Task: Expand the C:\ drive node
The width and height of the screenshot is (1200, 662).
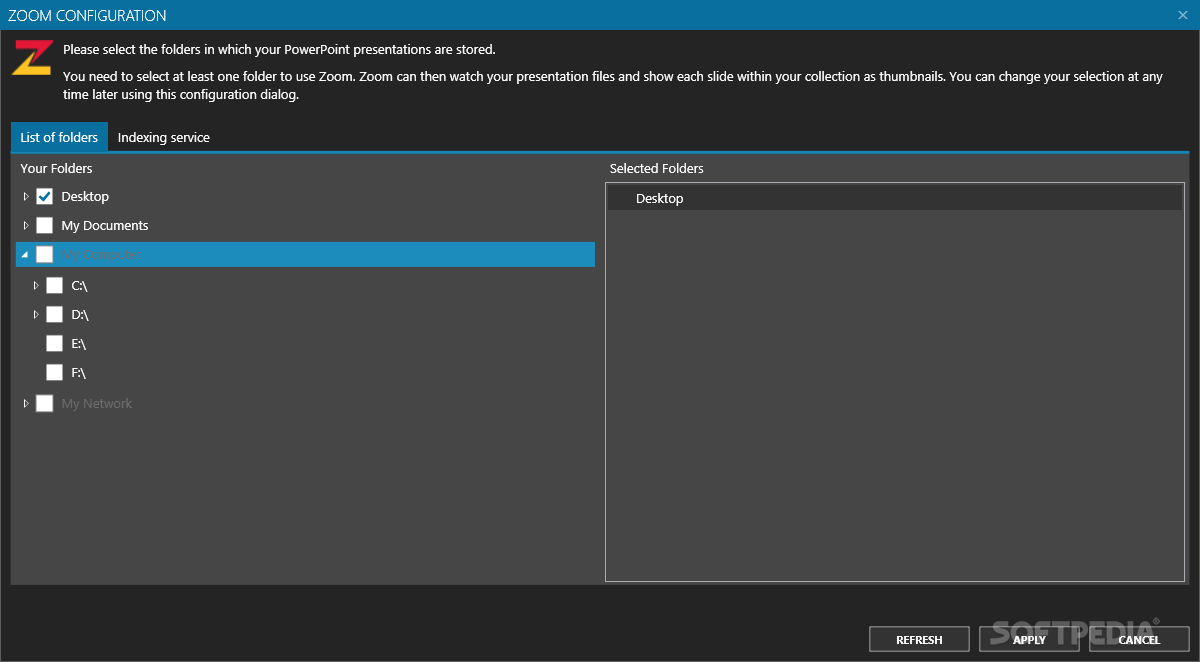Action: [x=36, y=286]
